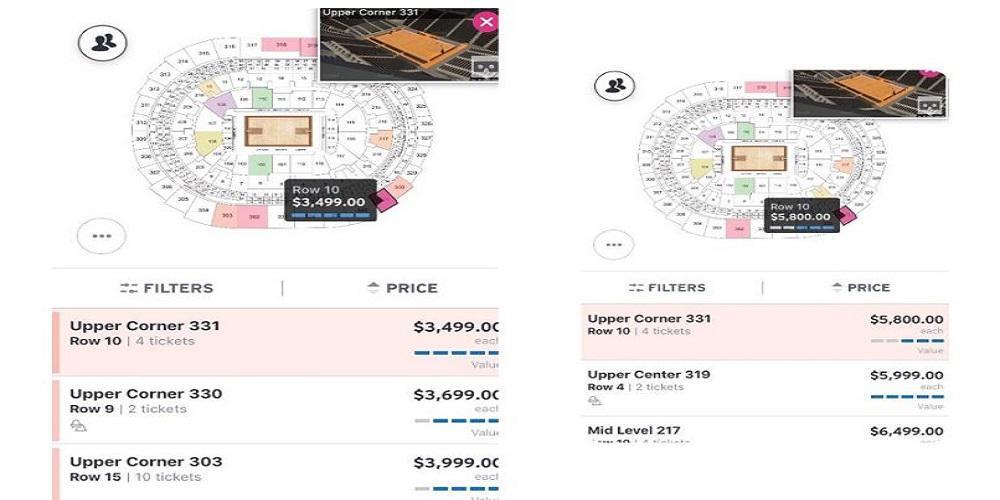
Task: Select the Upper Center 319 listing at $5,999.00
Action: 765,388
